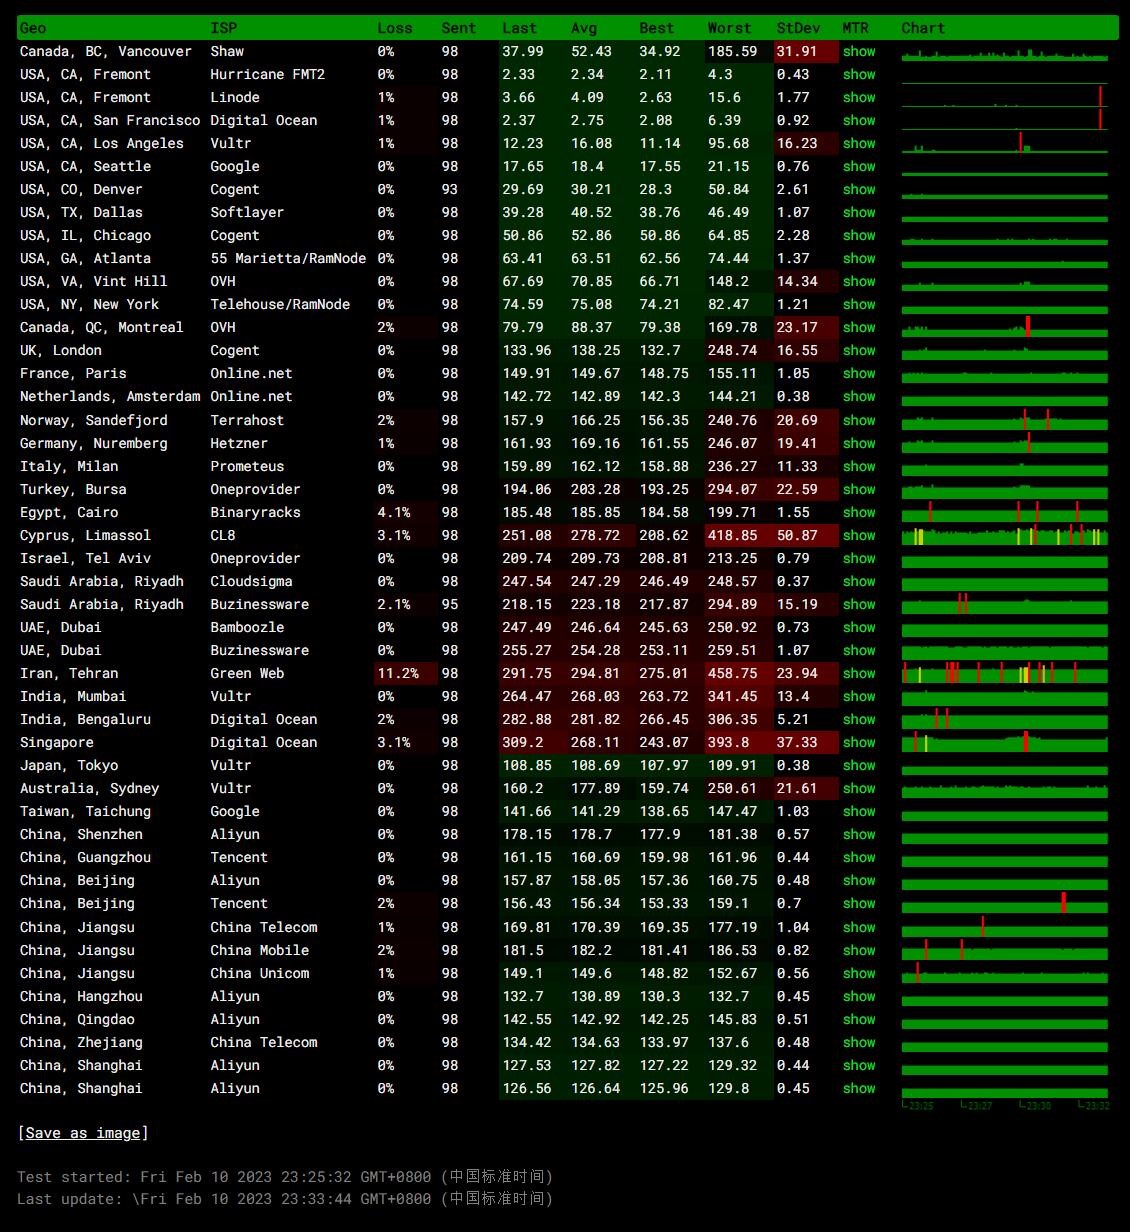Click the 50.87 StDev value for Limassol
1130x1232 pixels.
[x=797, y=535]
